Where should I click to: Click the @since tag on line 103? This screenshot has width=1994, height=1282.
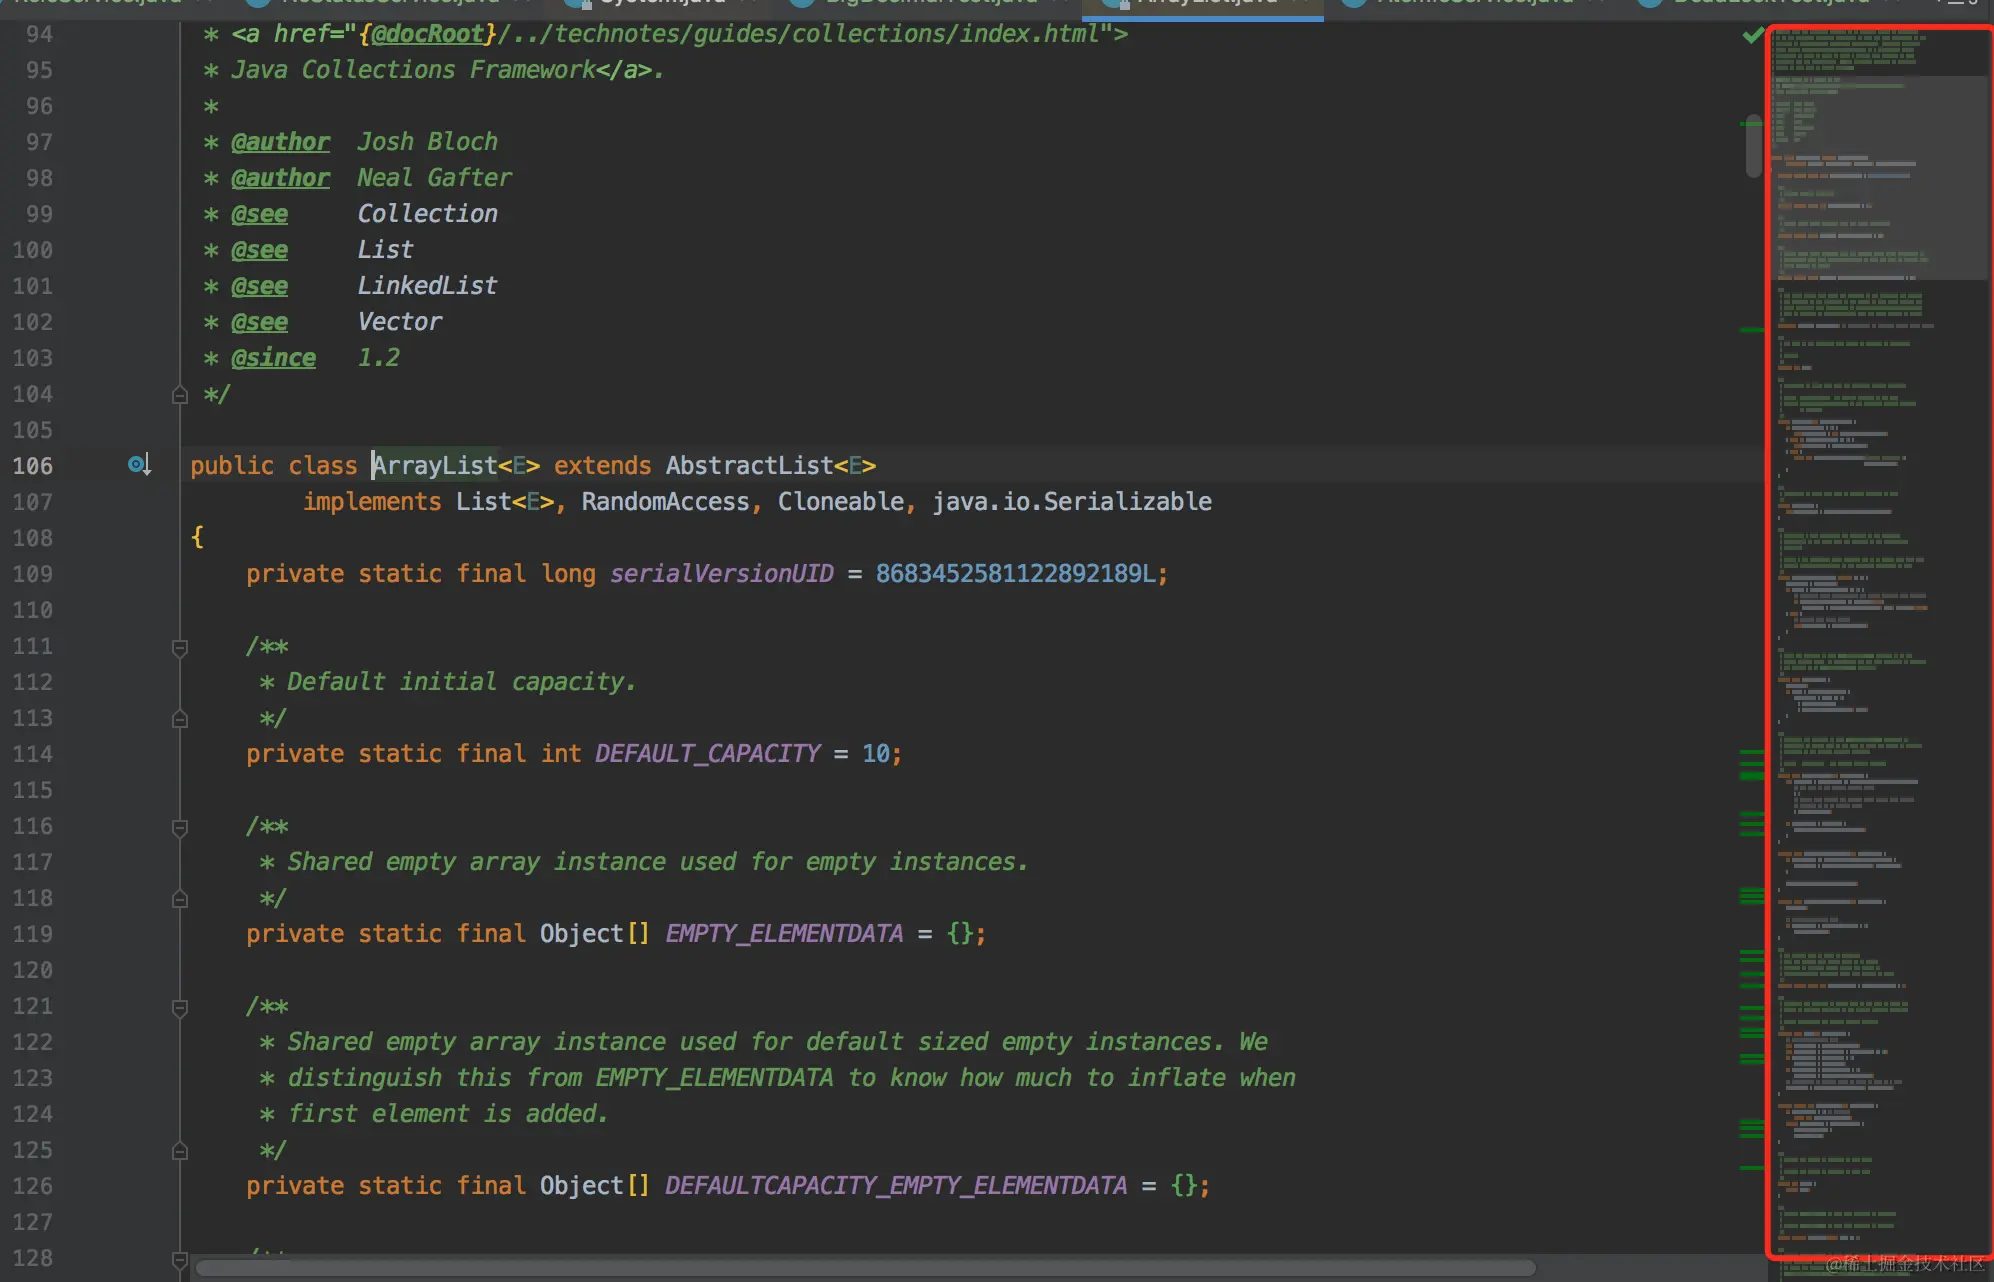(273, 358)
